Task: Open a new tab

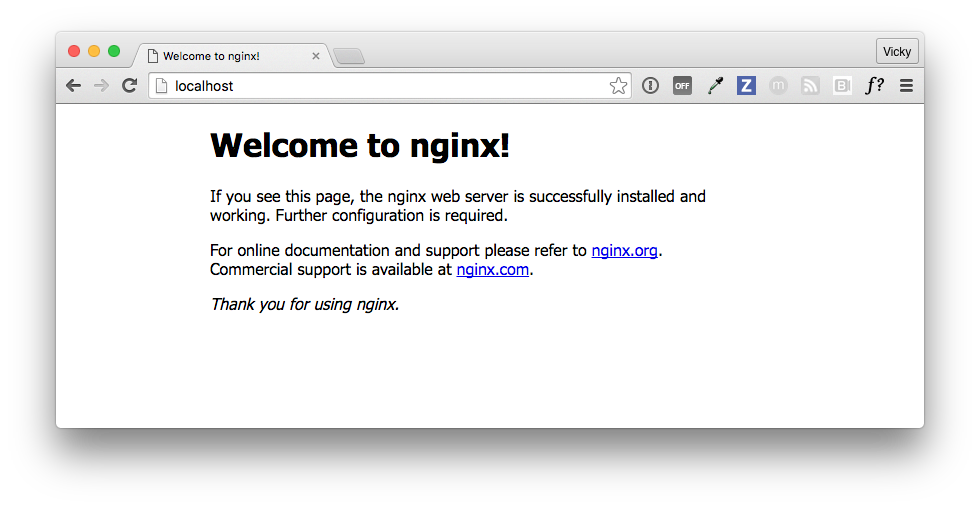Action: coord(349,57)
